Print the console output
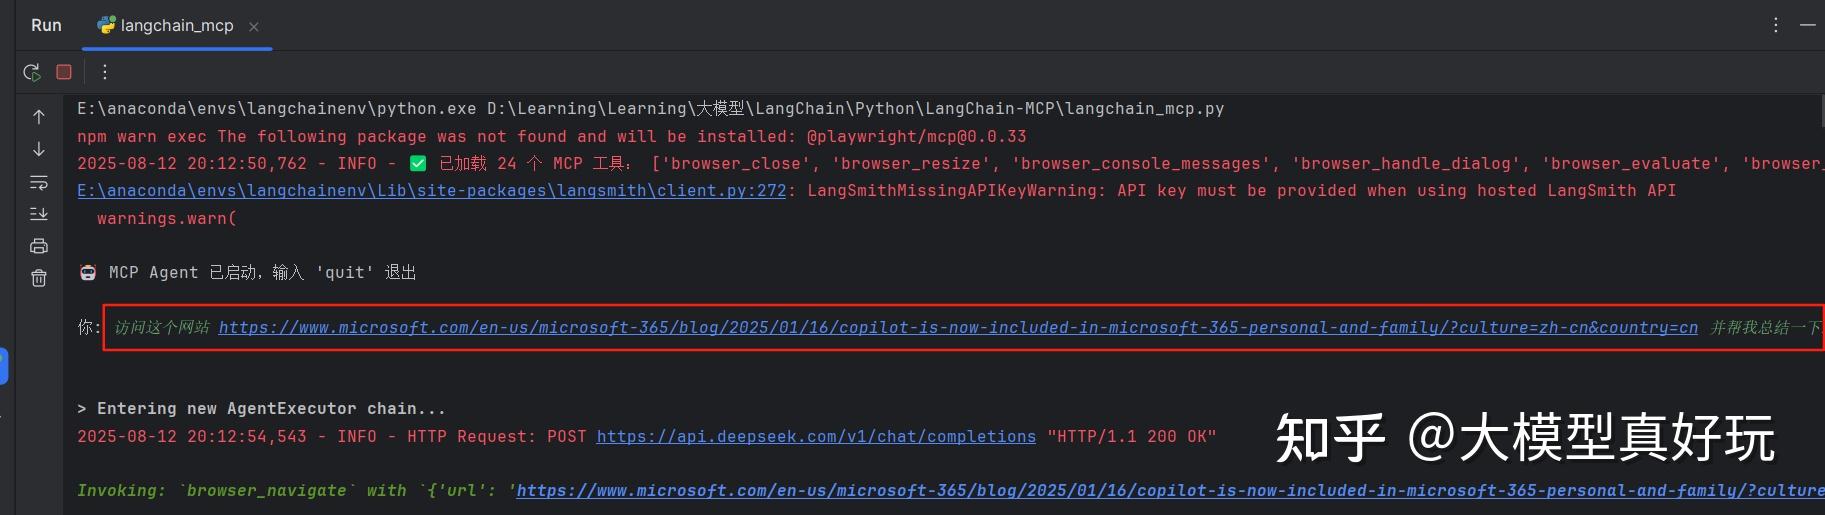Screen dimensions: 1825x515 pos(39,246)
